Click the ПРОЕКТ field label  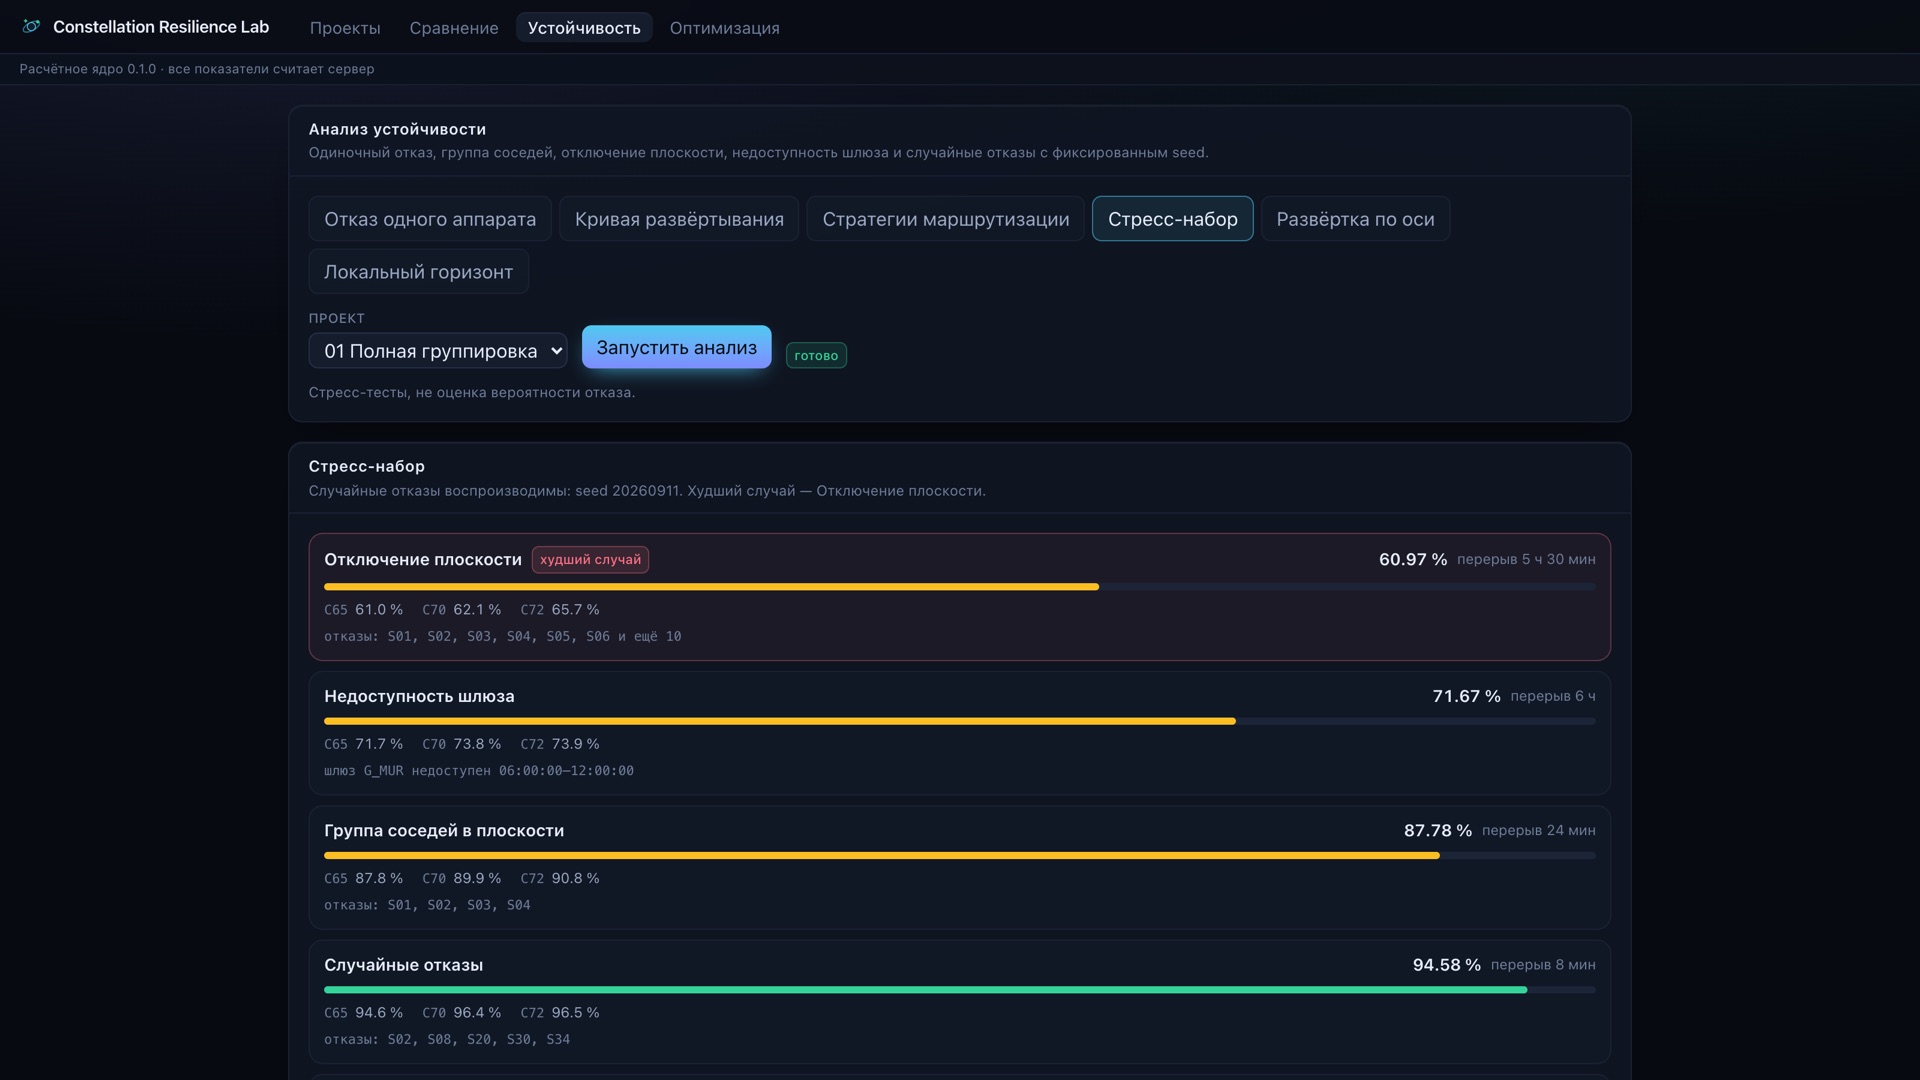click(x=337, y=319)
